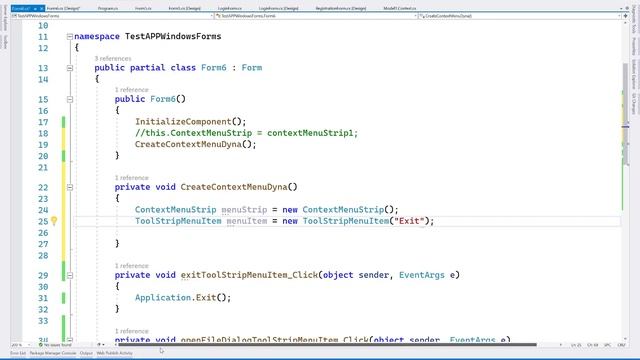Viewport: 640px width, 360px height.
Task: Switch to the Form5.cs [Design] tab
Action: coord(184,9)
